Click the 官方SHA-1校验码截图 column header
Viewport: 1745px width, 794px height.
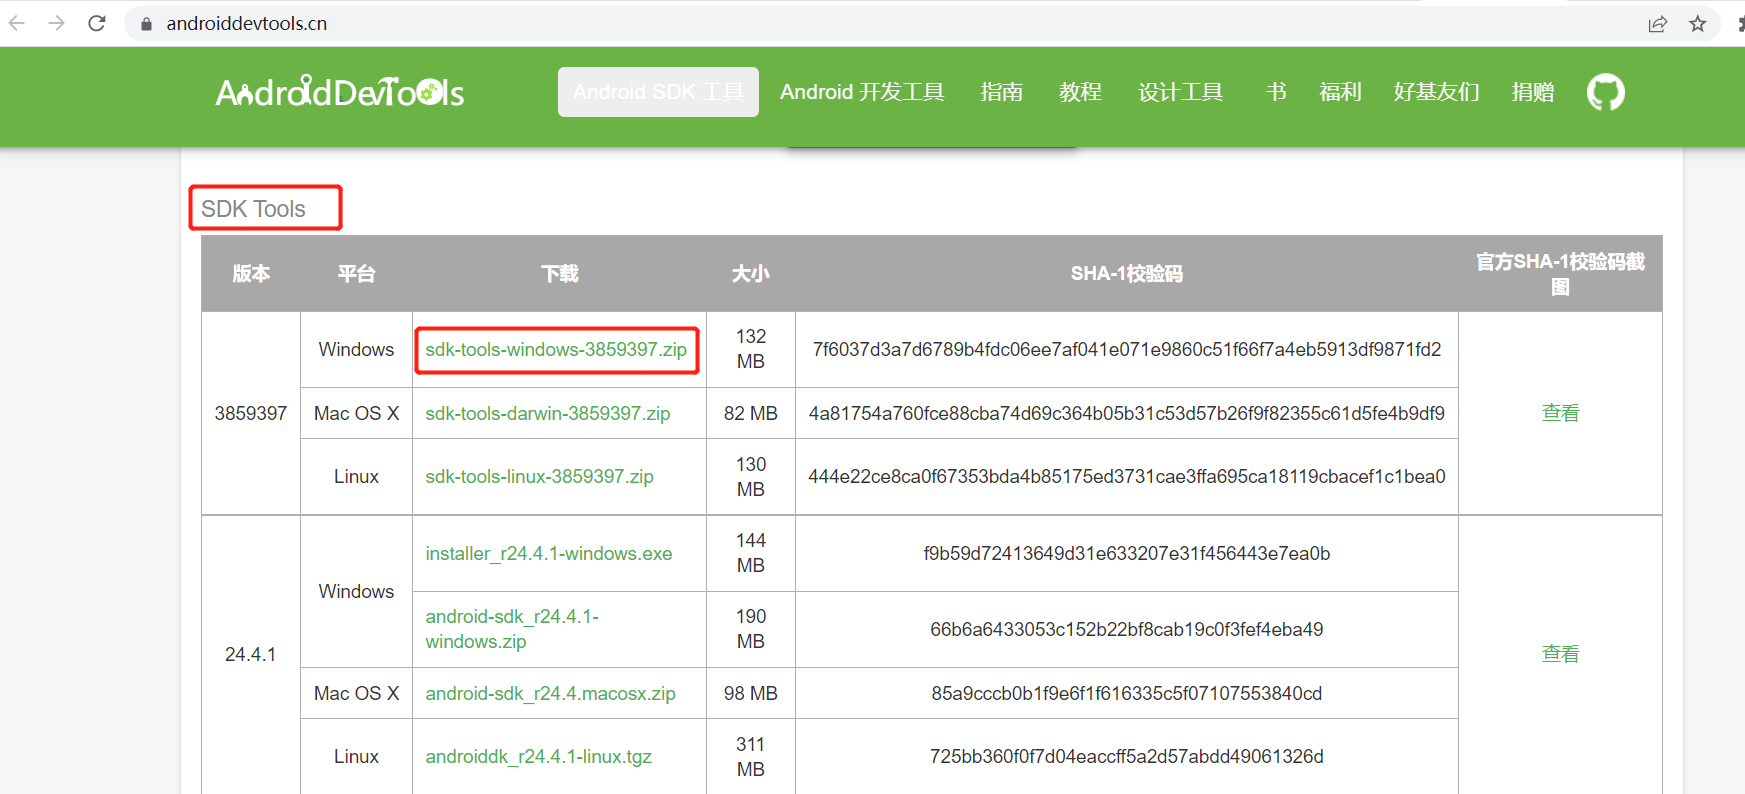(x=1560, y=274)
